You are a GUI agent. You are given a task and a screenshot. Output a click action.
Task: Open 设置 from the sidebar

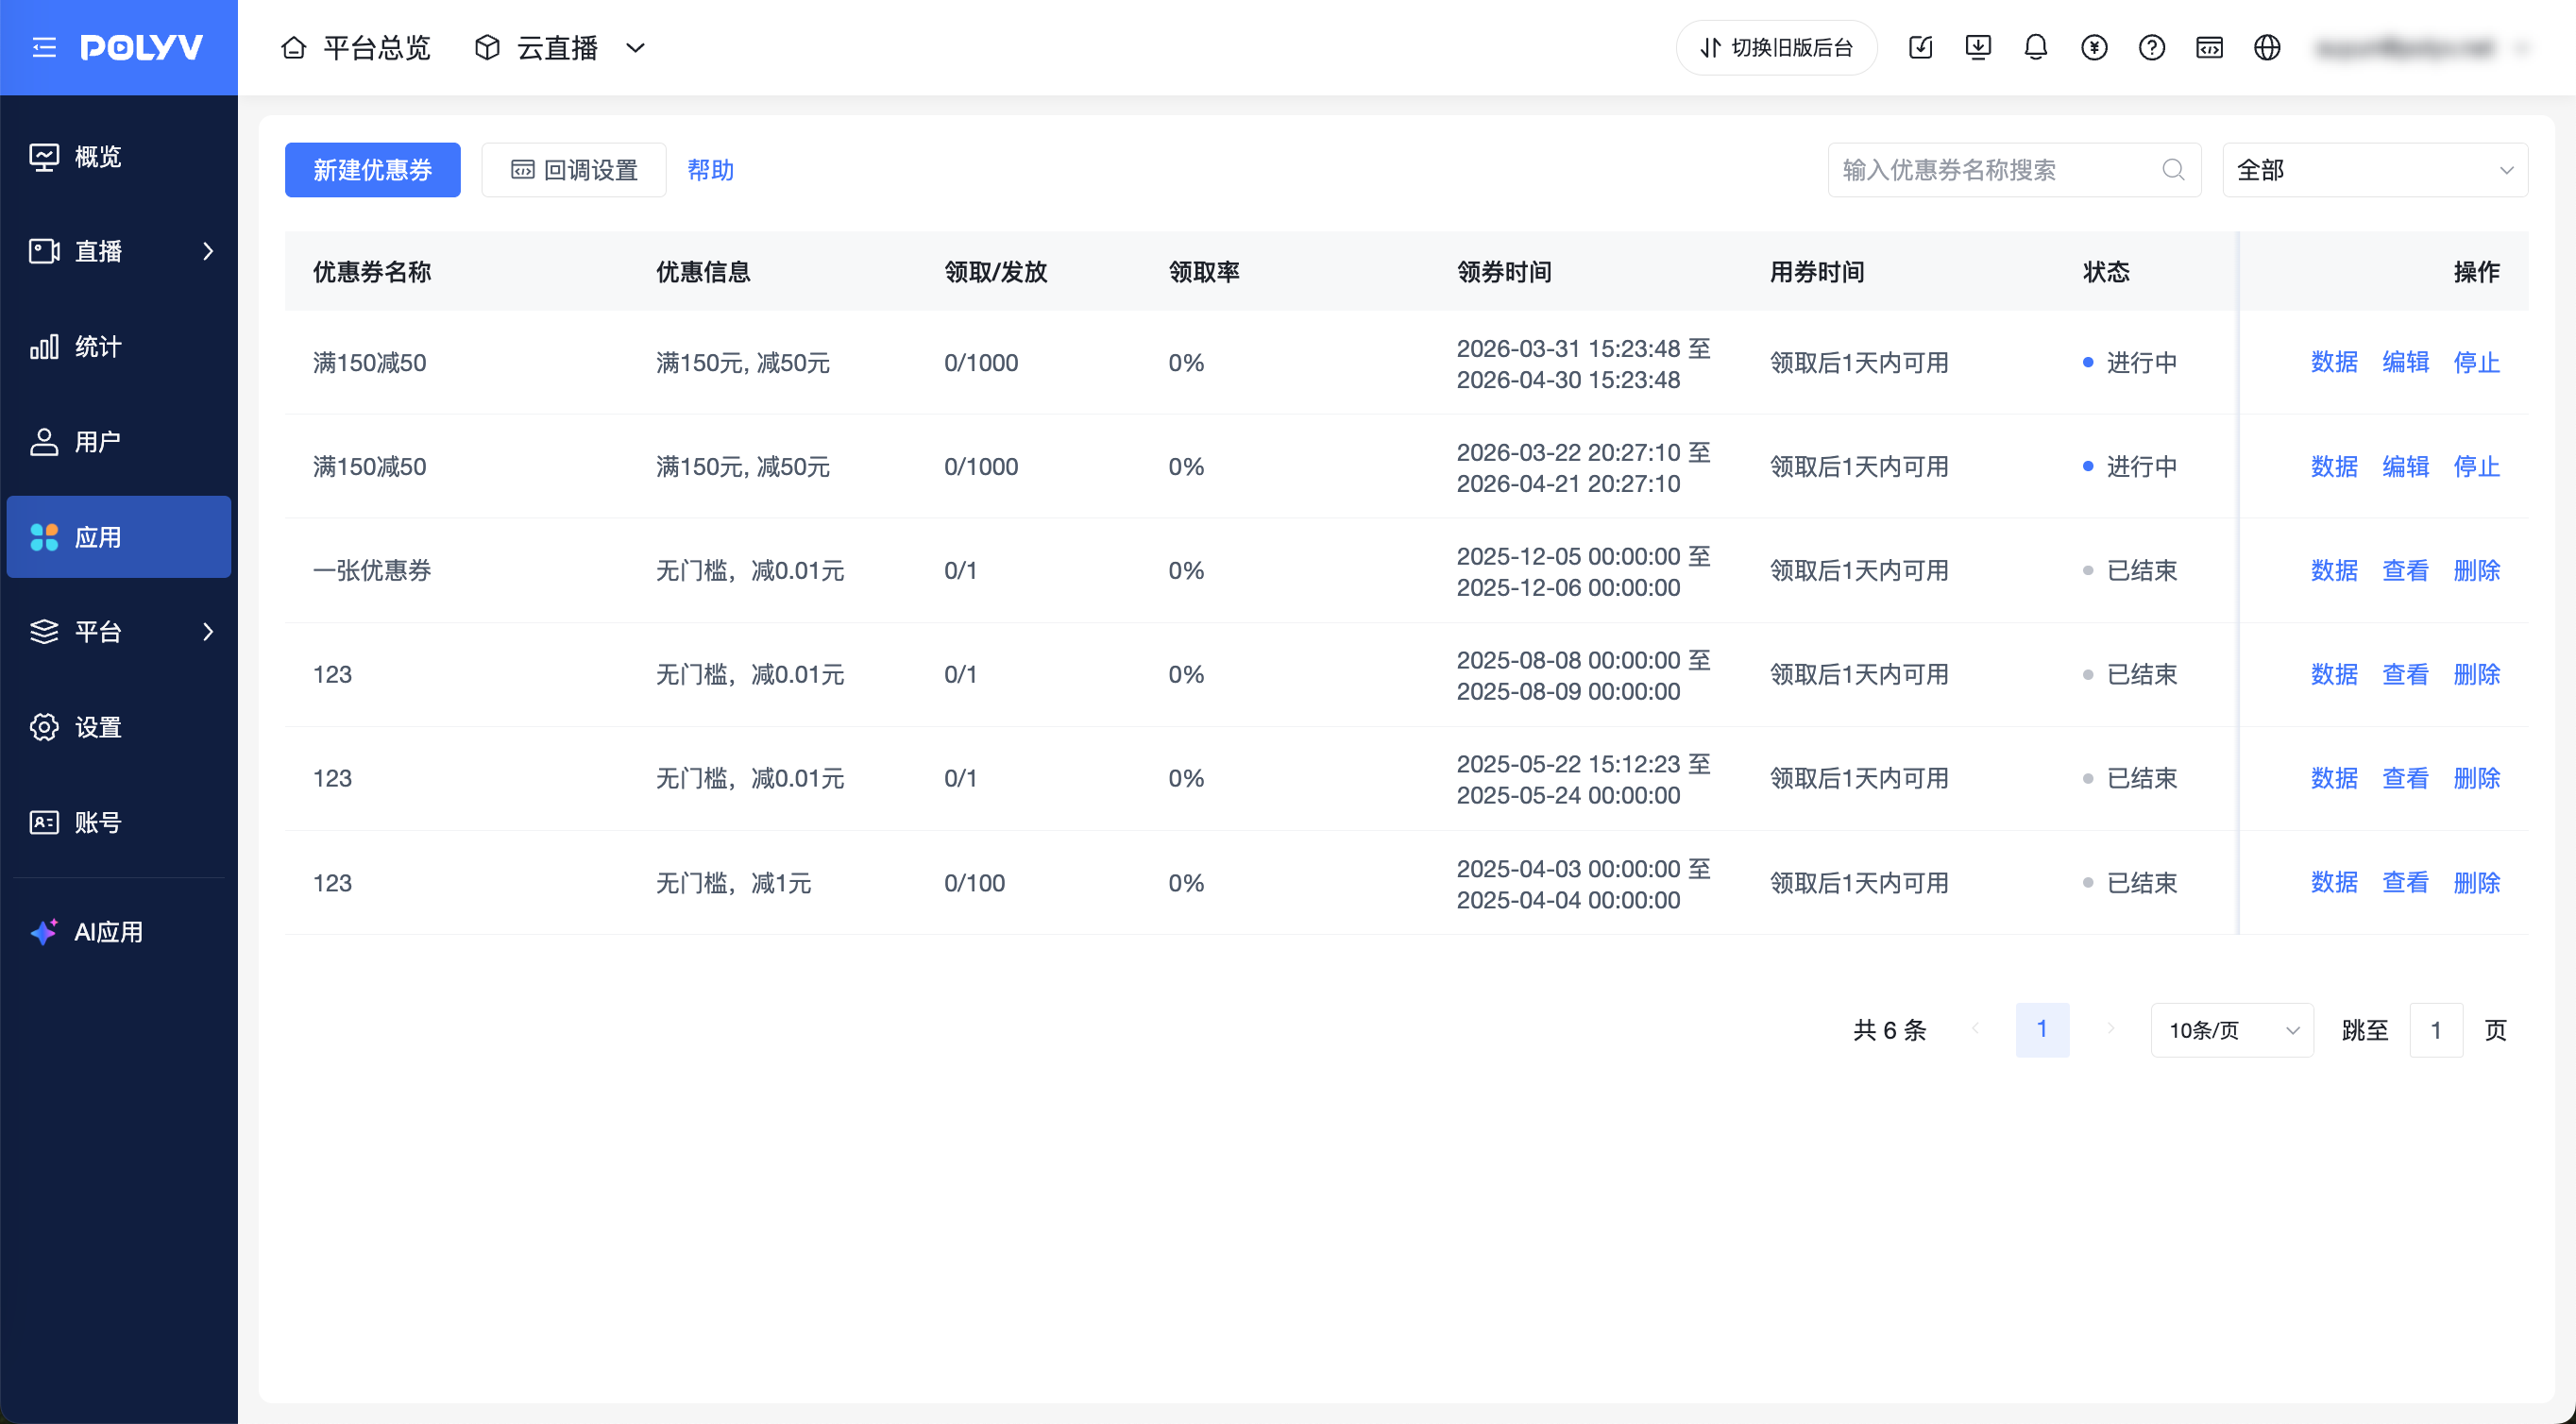pos(119,727)
